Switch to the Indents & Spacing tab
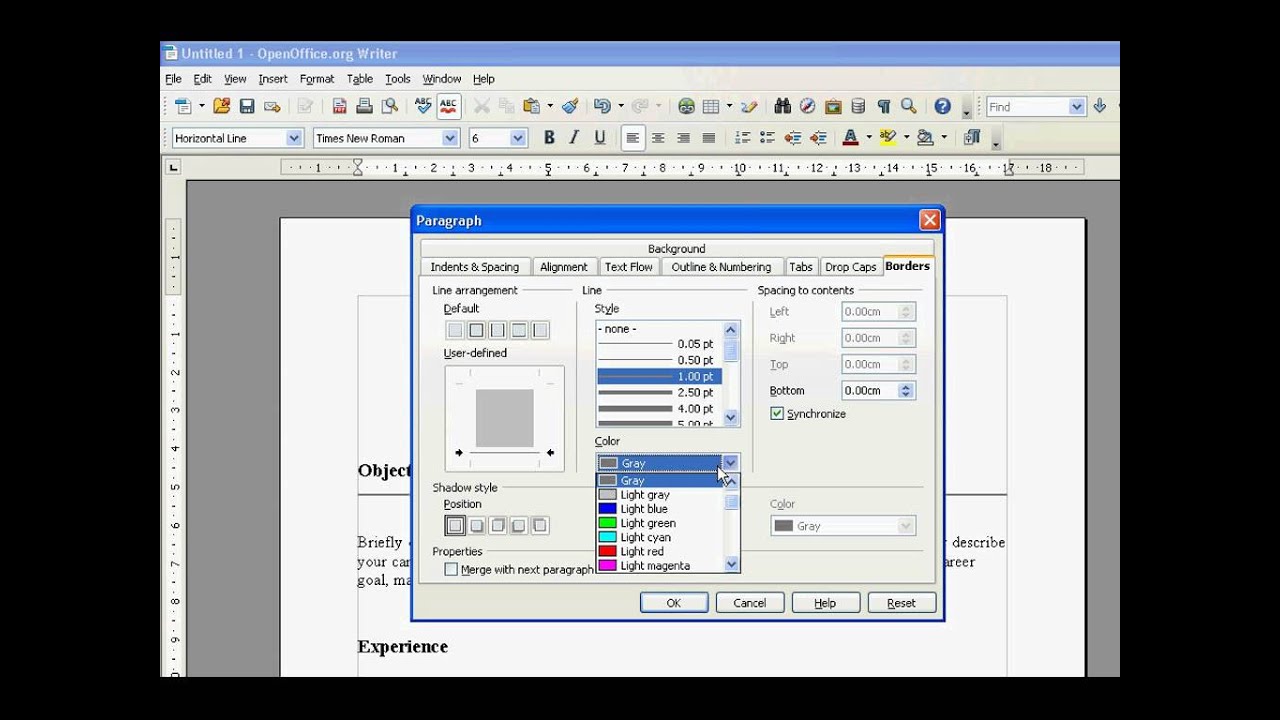This screenshot has width=1280, height=720. (x=475, y=267)
